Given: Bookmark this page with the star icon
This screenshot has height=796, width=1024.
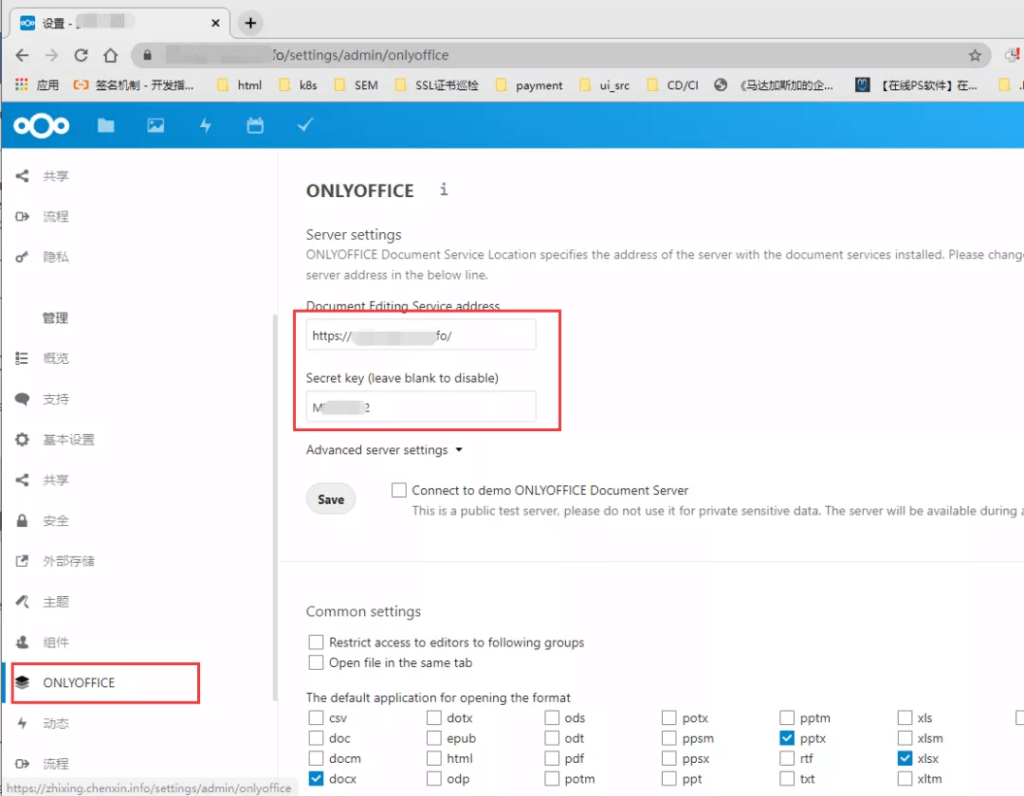Looking at the screenshot, I should [975, 56].
